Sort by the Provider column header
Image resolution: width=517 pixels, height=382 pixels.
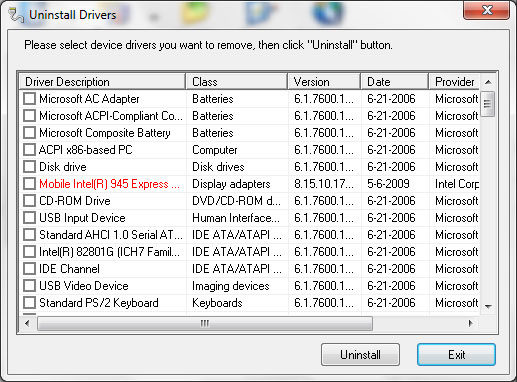(454, 82)
